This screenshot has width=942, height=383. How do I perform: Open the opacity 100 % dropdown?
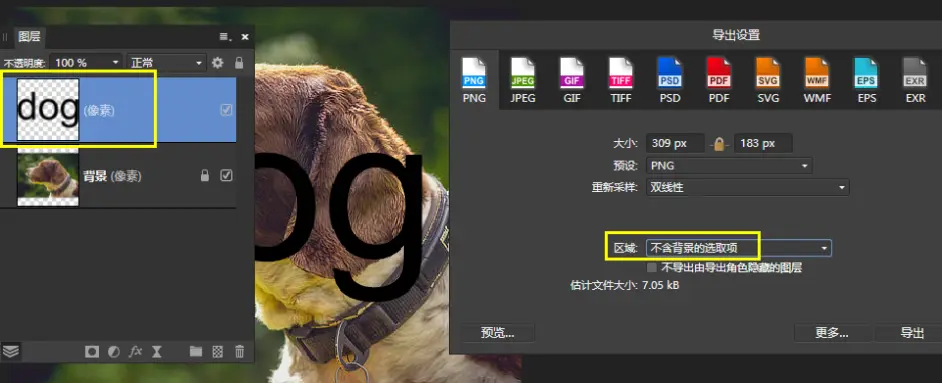pos(86,62)
